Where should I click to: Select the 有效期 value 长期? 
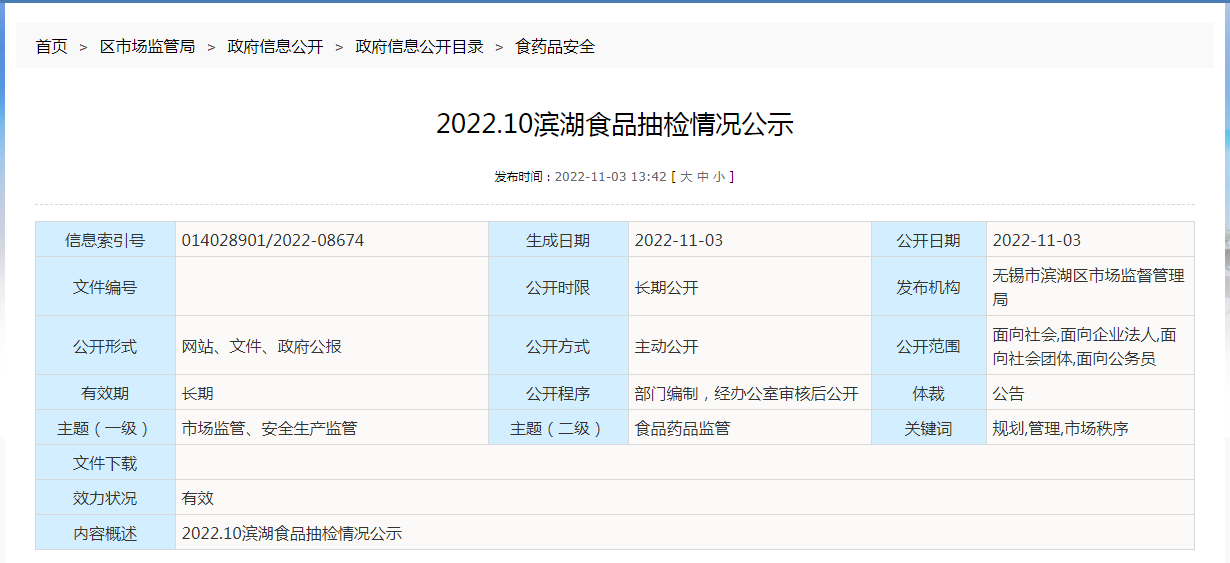pos(197,393)
